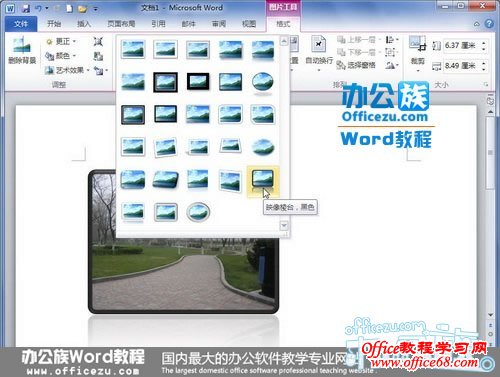Select the Picture Tools Format (格式) tab
This screenshot has width=500, height=377.
tap(283, 24)
